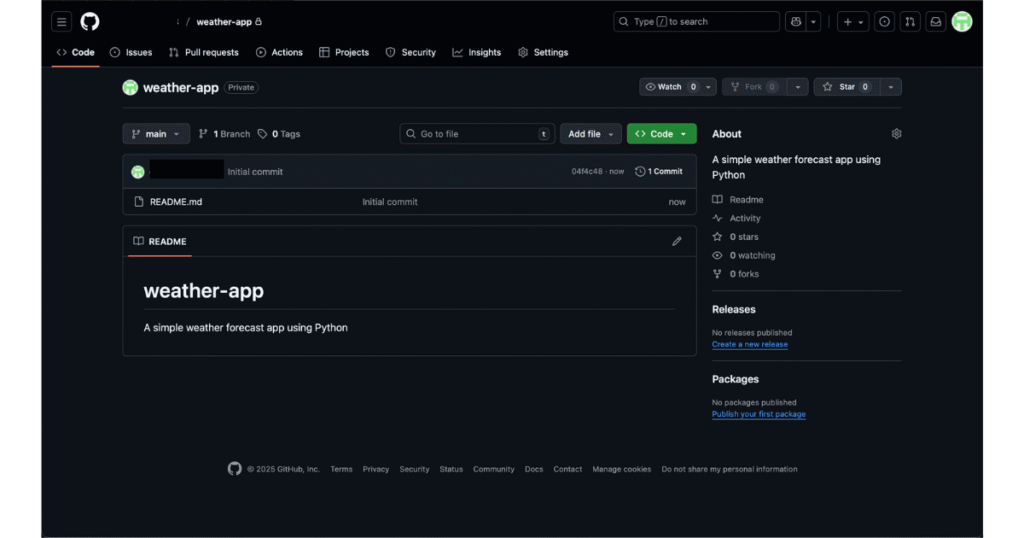The width and height of the screenshot is (1024, 538).
Task: Open the create new plus dropdown
Action: point(852,22)
